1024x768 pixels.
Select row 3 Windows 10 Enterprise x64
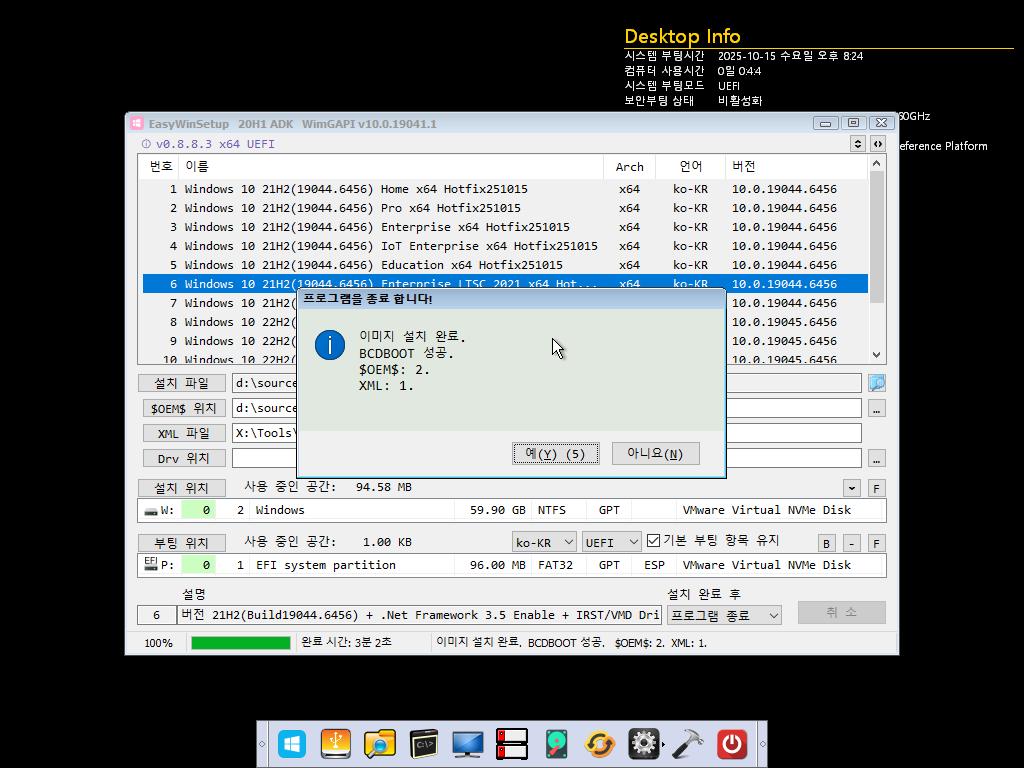[505, 227]
